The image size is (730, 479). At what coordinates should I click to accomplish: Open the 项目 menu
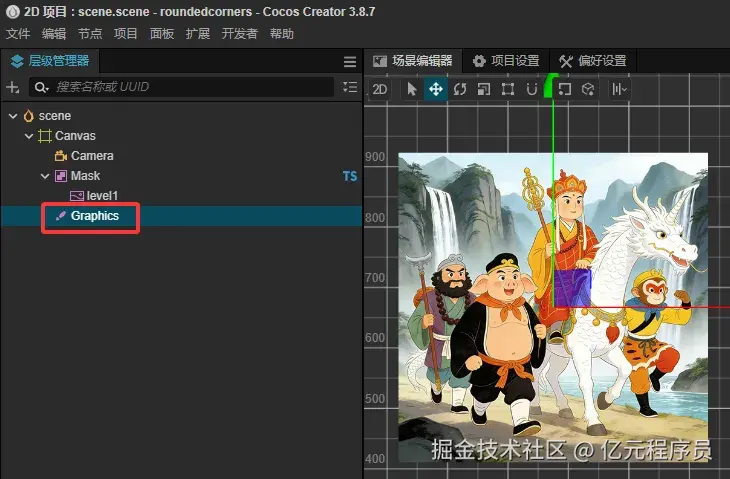126,34
